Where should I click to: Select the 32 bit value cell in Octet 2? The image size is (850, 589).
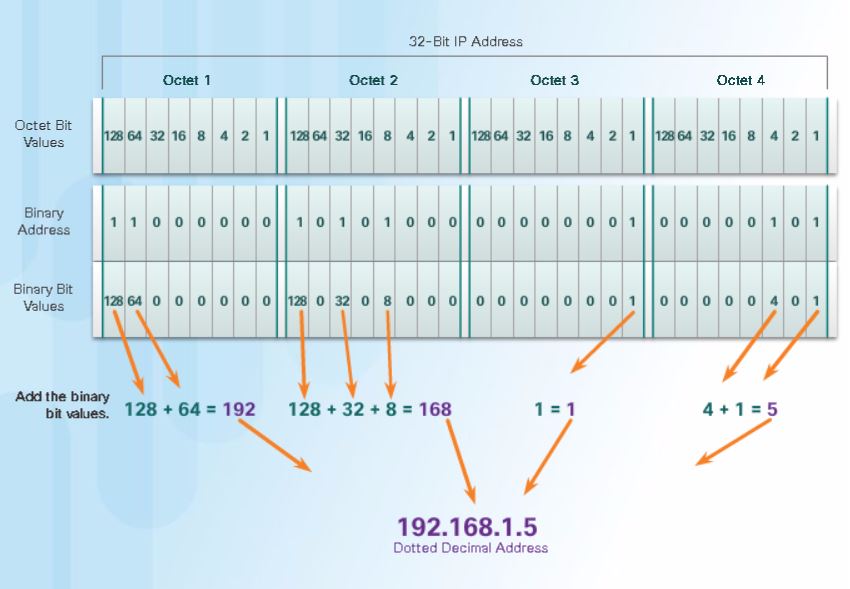click(x=341, y=131)
